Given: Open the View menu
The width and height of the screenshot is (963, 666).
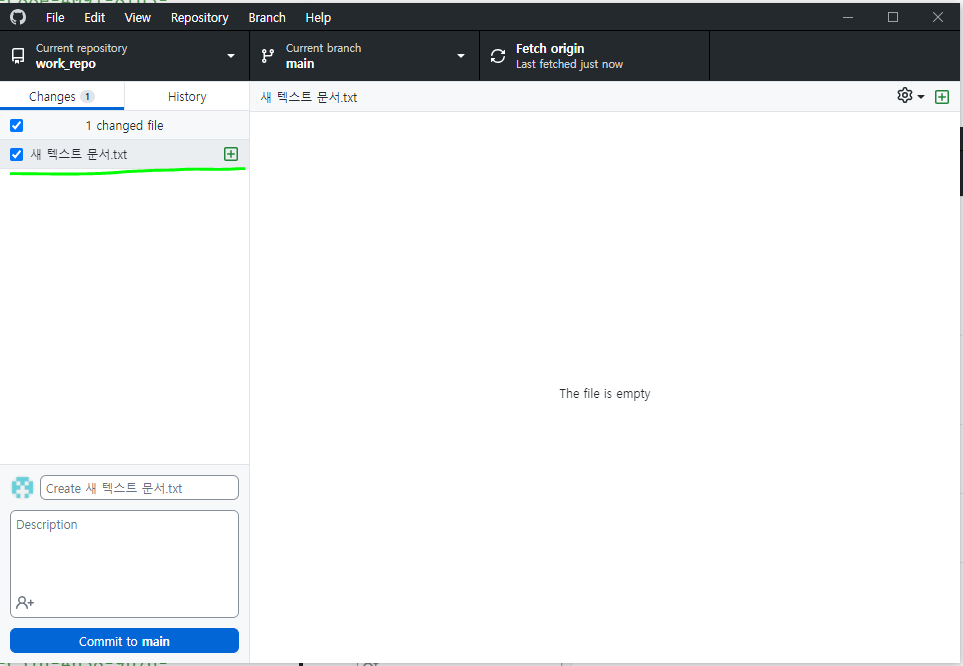Looking at the screenshot, I should click(138, 18).
